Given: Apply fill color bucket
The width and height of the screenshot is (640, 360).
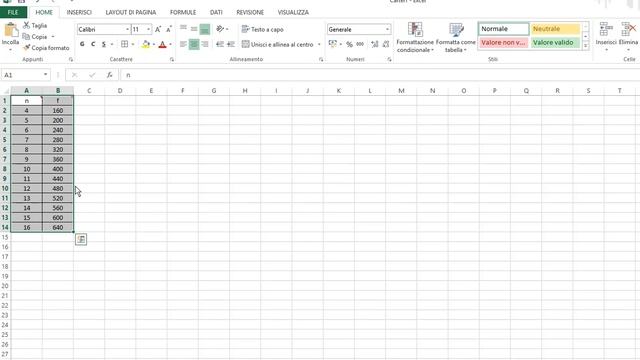Looking at the screenshot, I should [146, 44].
